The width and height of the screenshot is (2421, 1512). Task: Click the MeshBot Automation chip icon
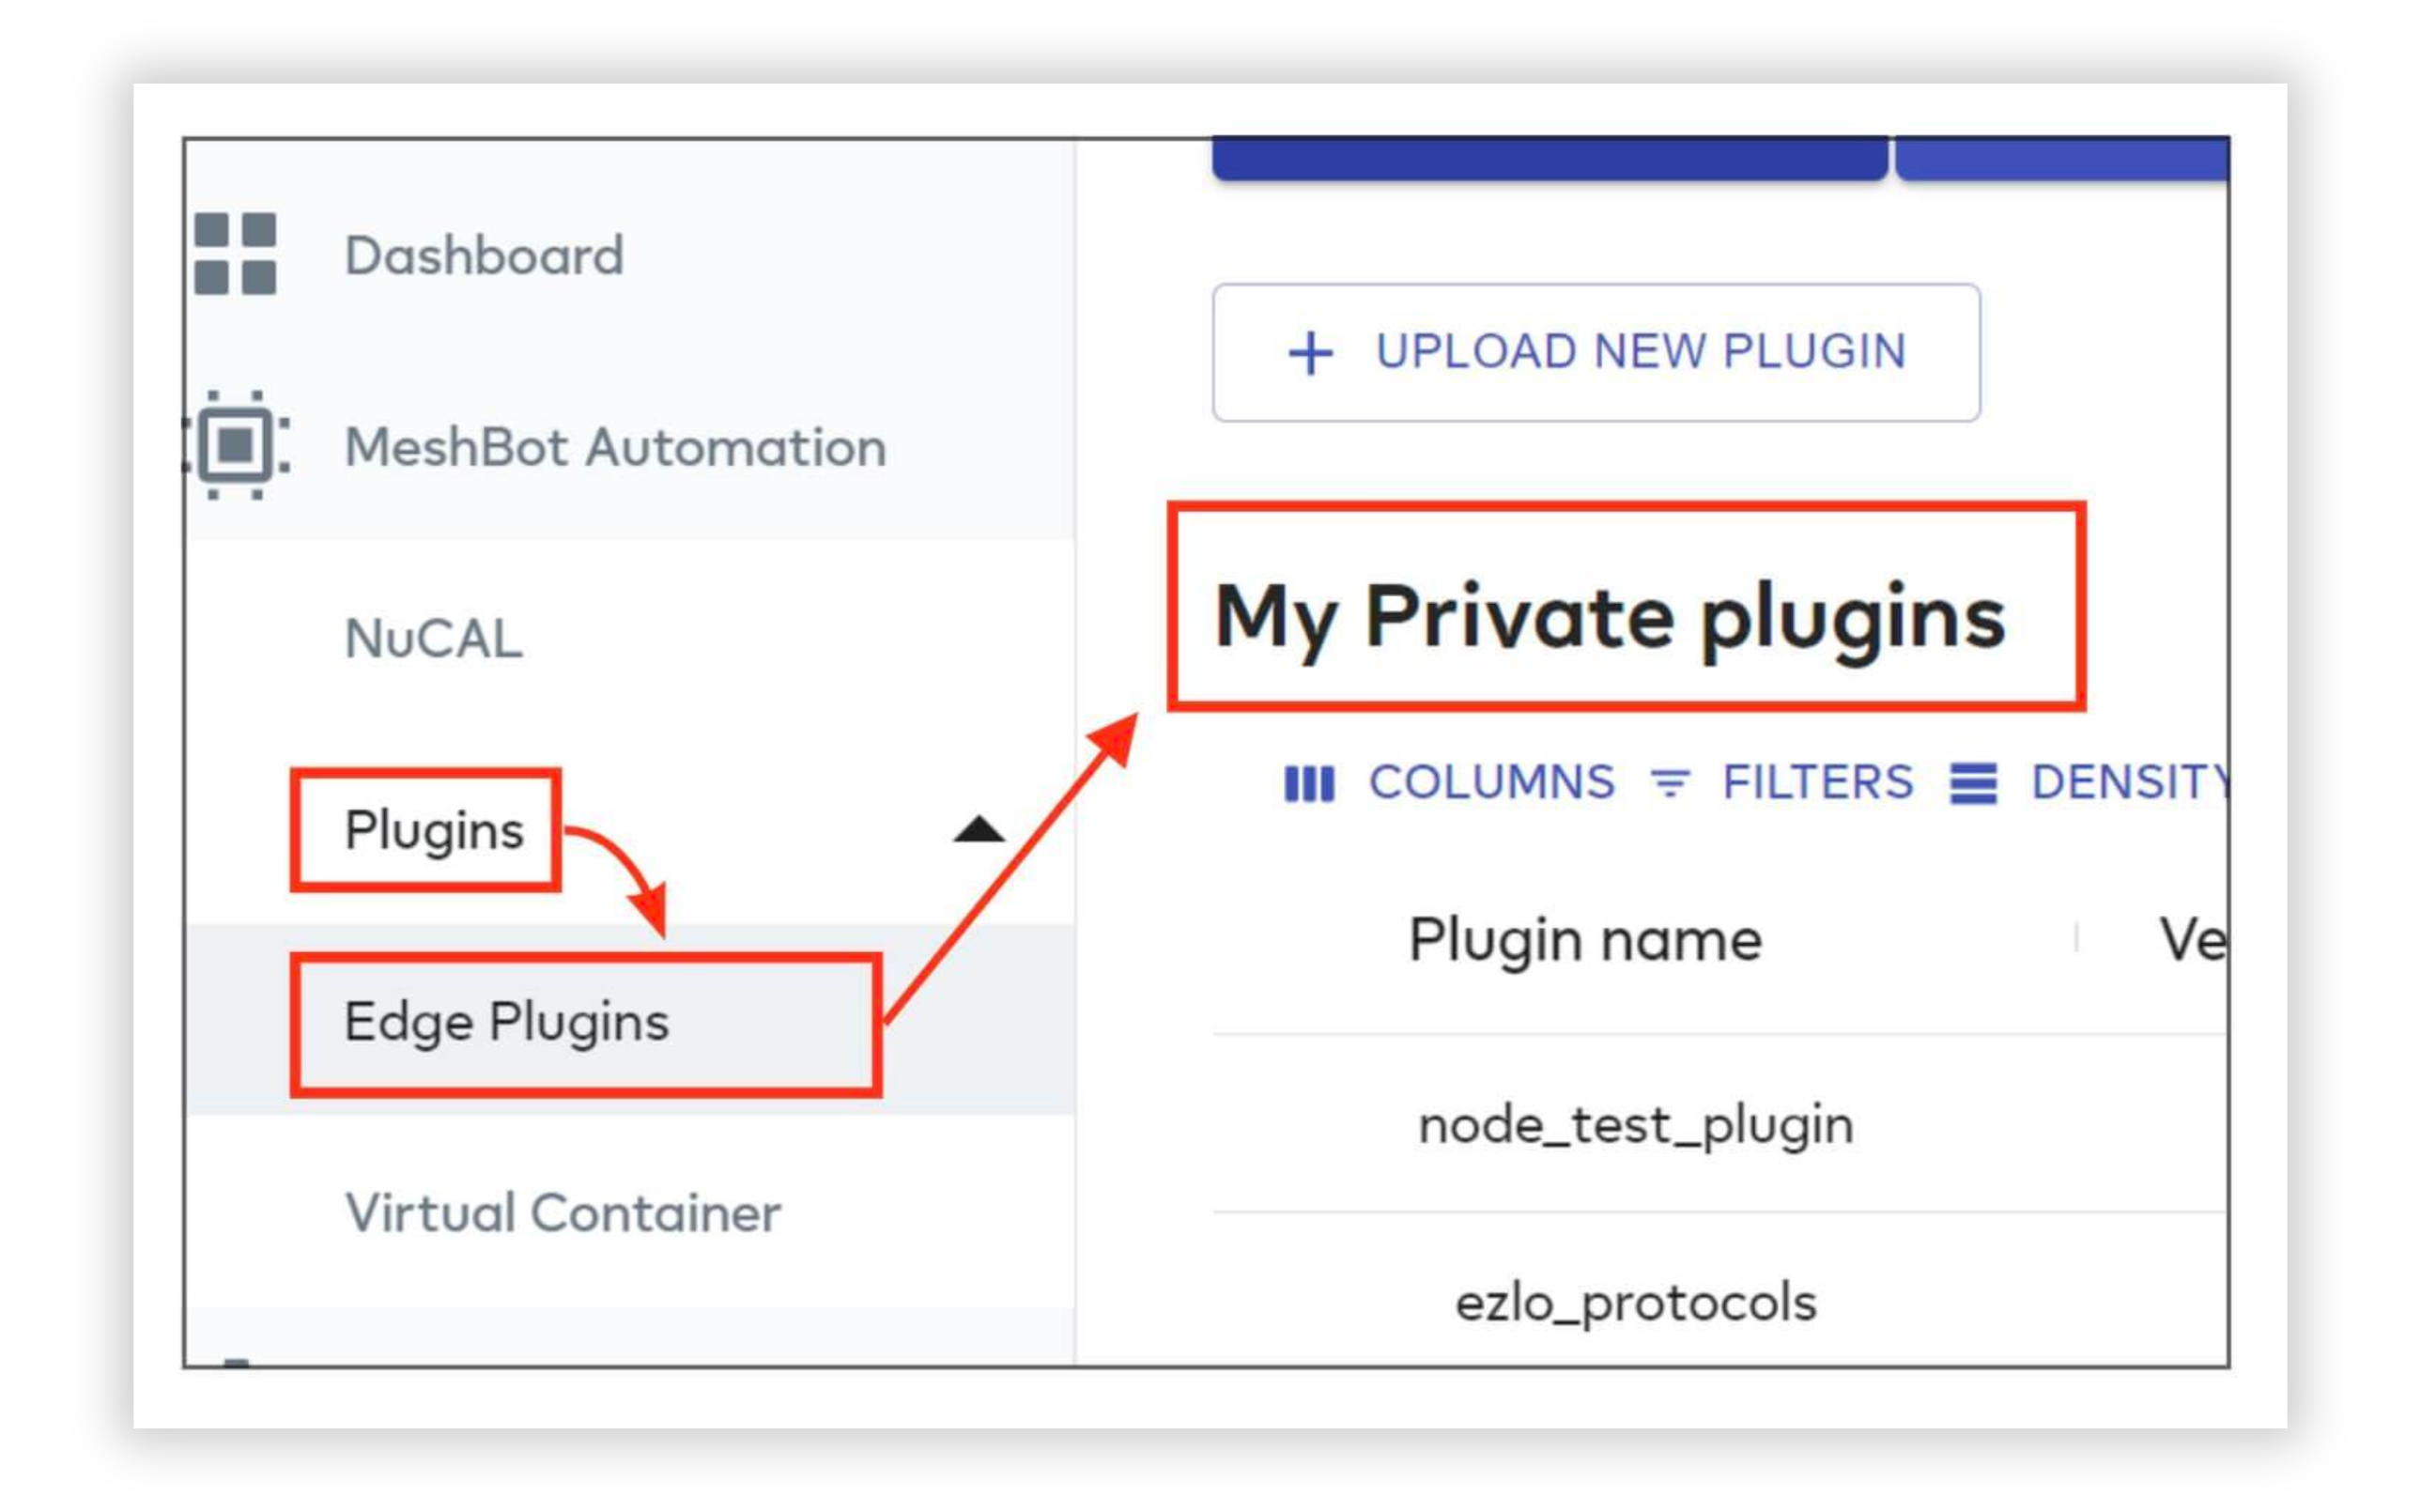[238, 445]
